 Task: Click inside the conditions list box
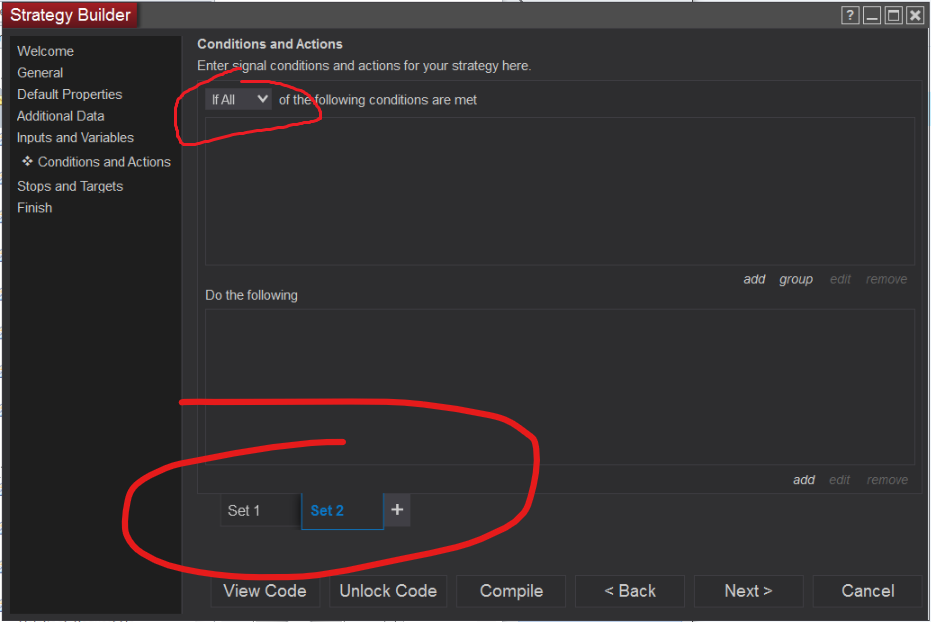click(559, 191)
